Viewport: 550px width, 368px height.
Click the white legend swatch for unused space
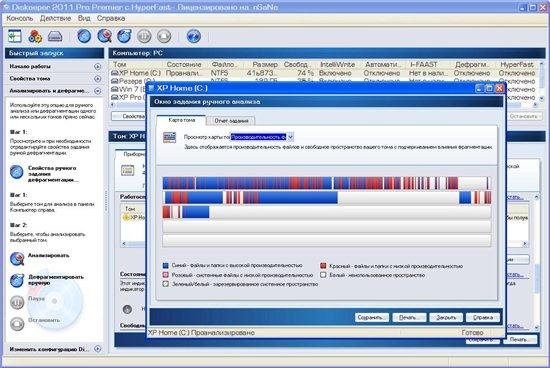click(323, 275)
